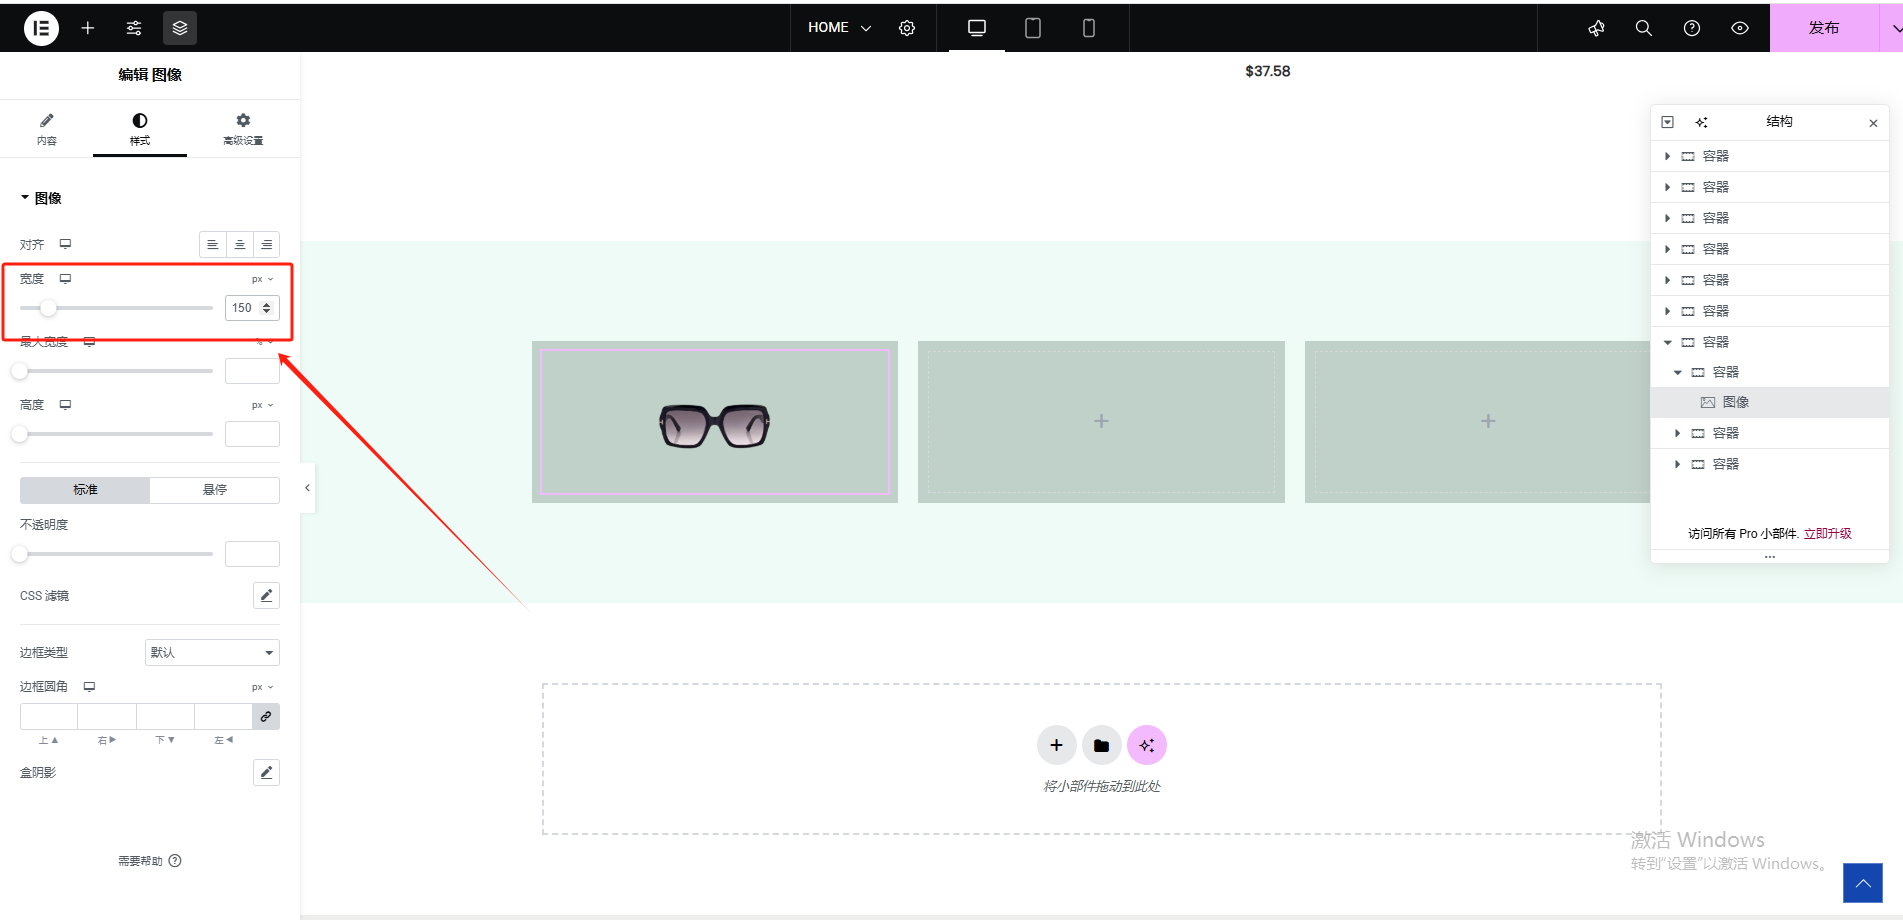Open the finder search icon
The image size is (1903, 920).
click(1644, 28)
